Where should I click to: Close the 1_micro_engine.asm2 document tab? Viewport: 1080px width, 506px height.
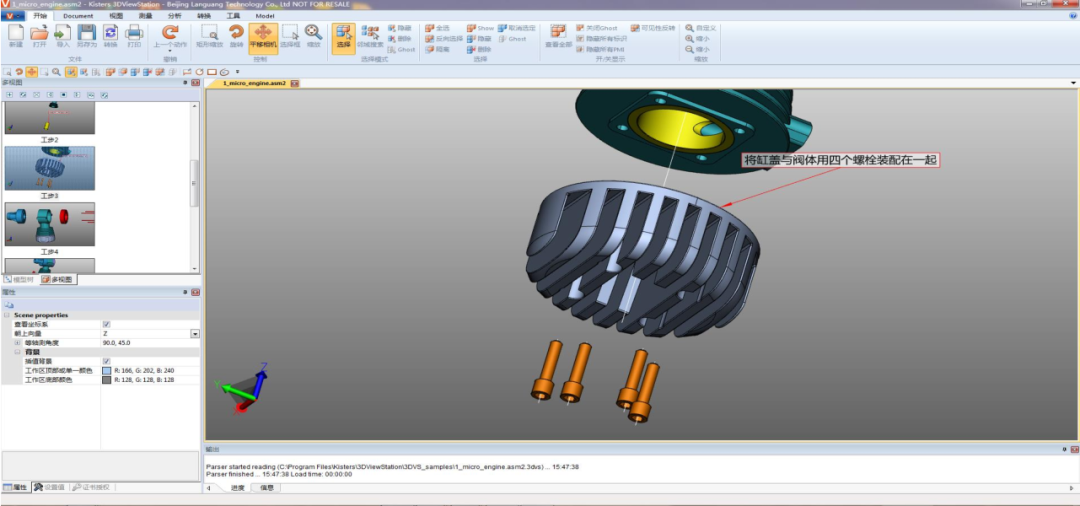coord(295,83)
